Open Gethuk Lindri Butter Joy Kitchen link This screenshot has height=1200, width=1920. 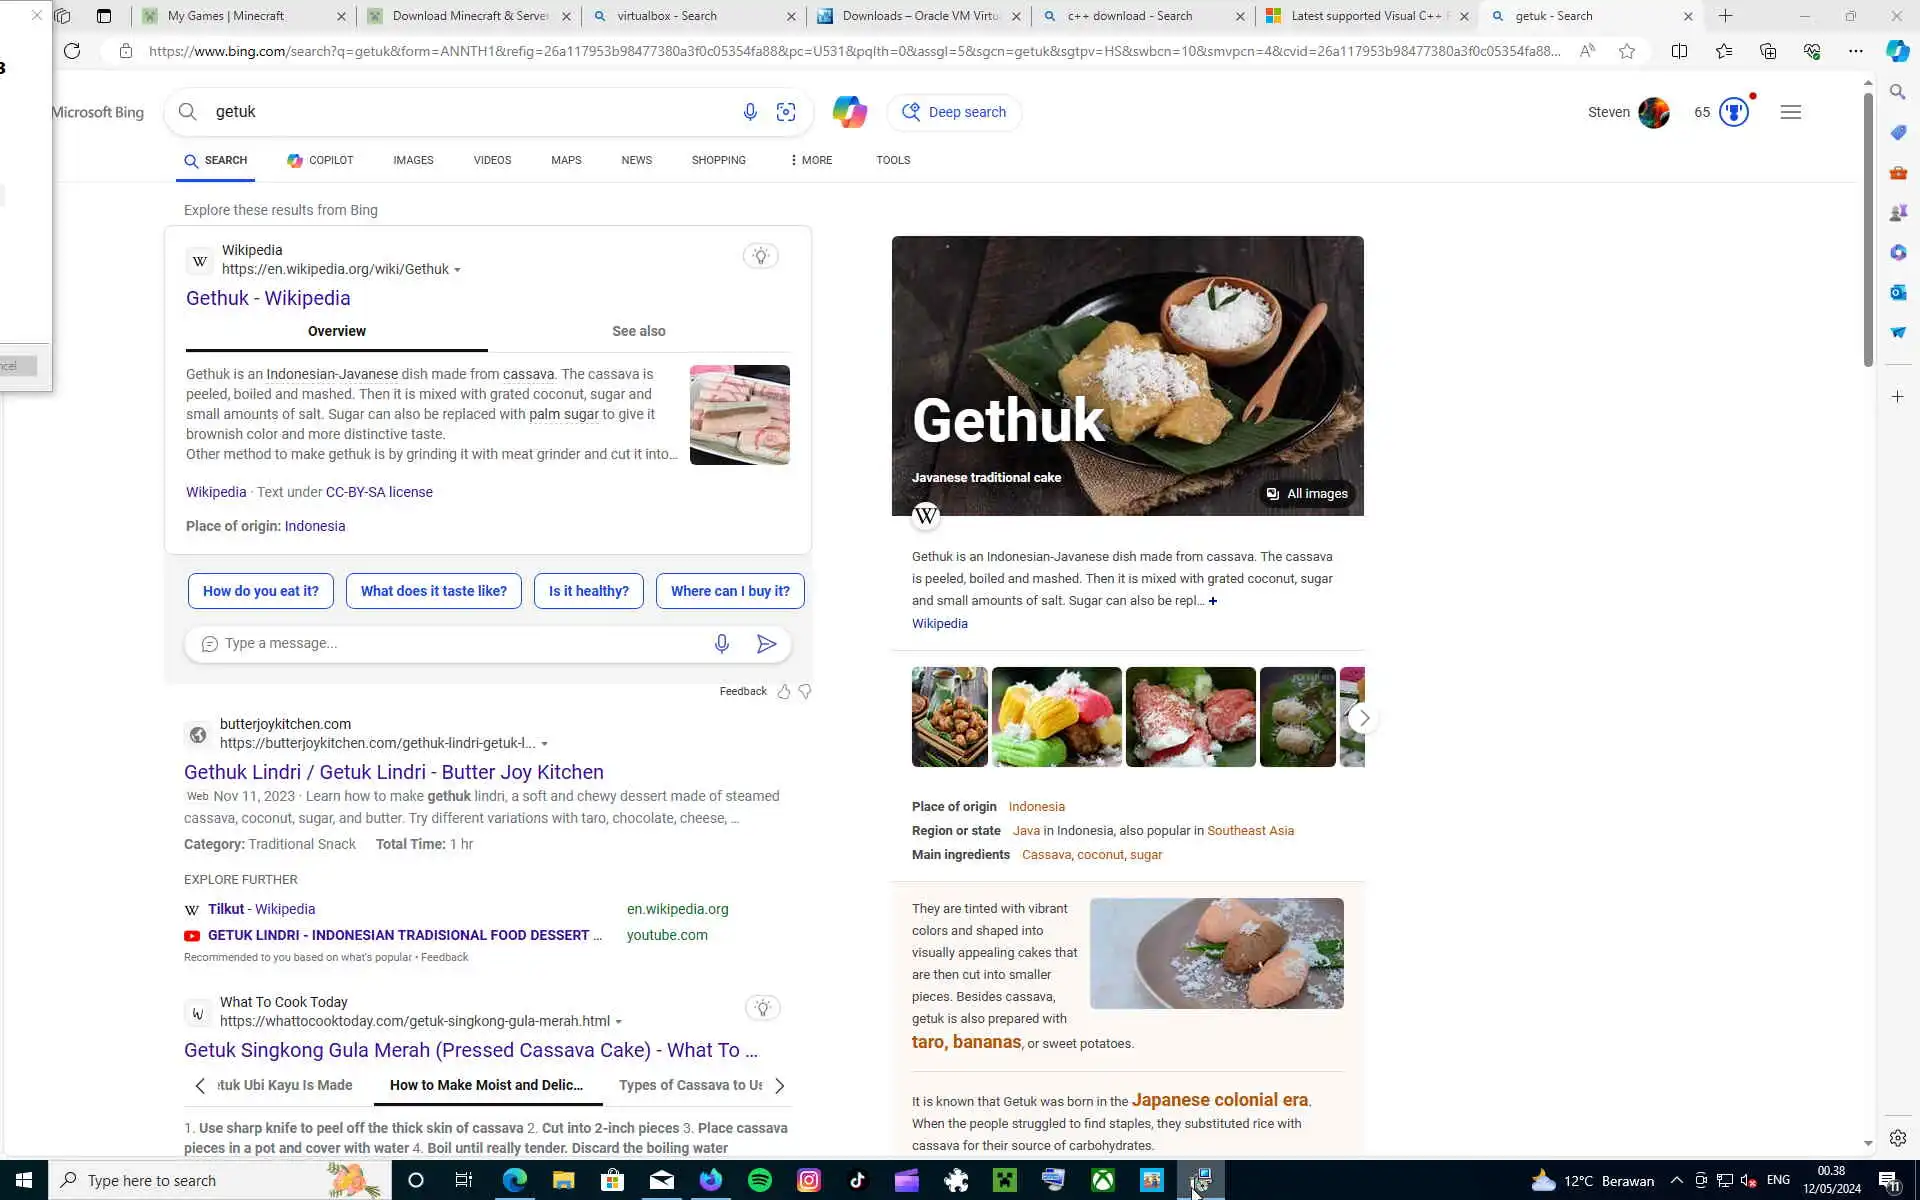point(393,772)
